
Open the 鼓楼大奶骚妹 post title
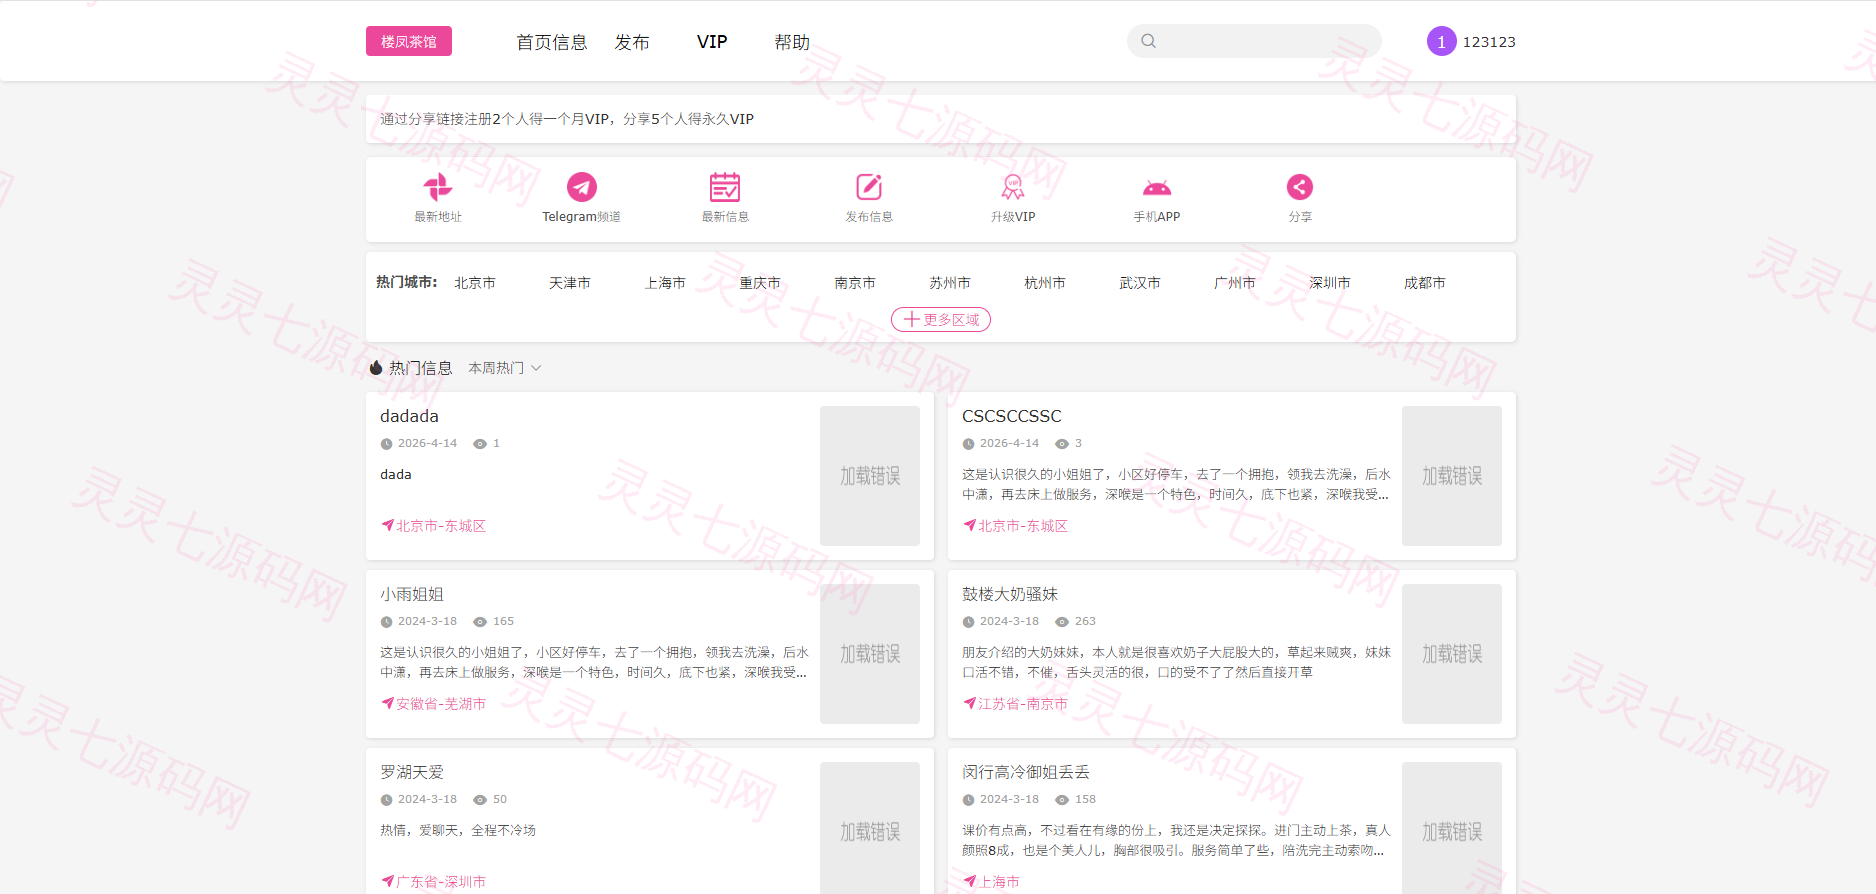click(x=1010, y=594)
